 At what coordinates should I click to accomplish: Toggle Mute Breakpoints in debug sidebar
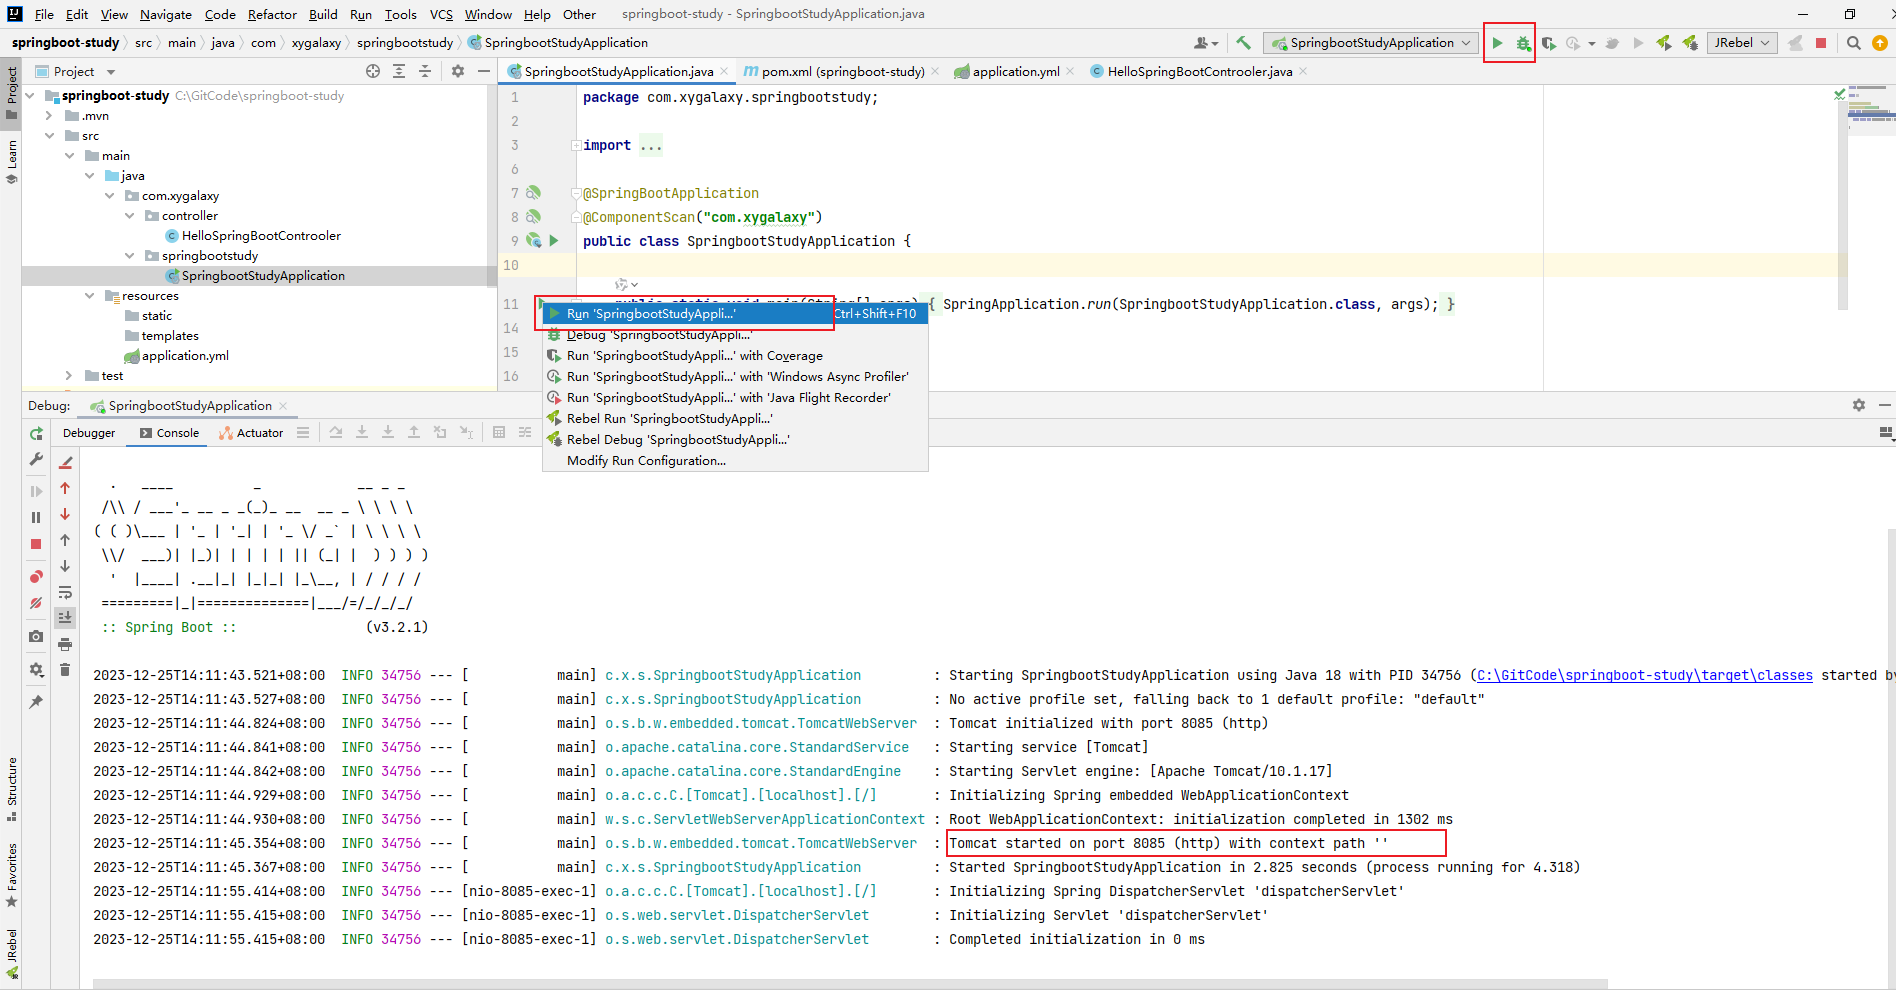click(36, 603)
